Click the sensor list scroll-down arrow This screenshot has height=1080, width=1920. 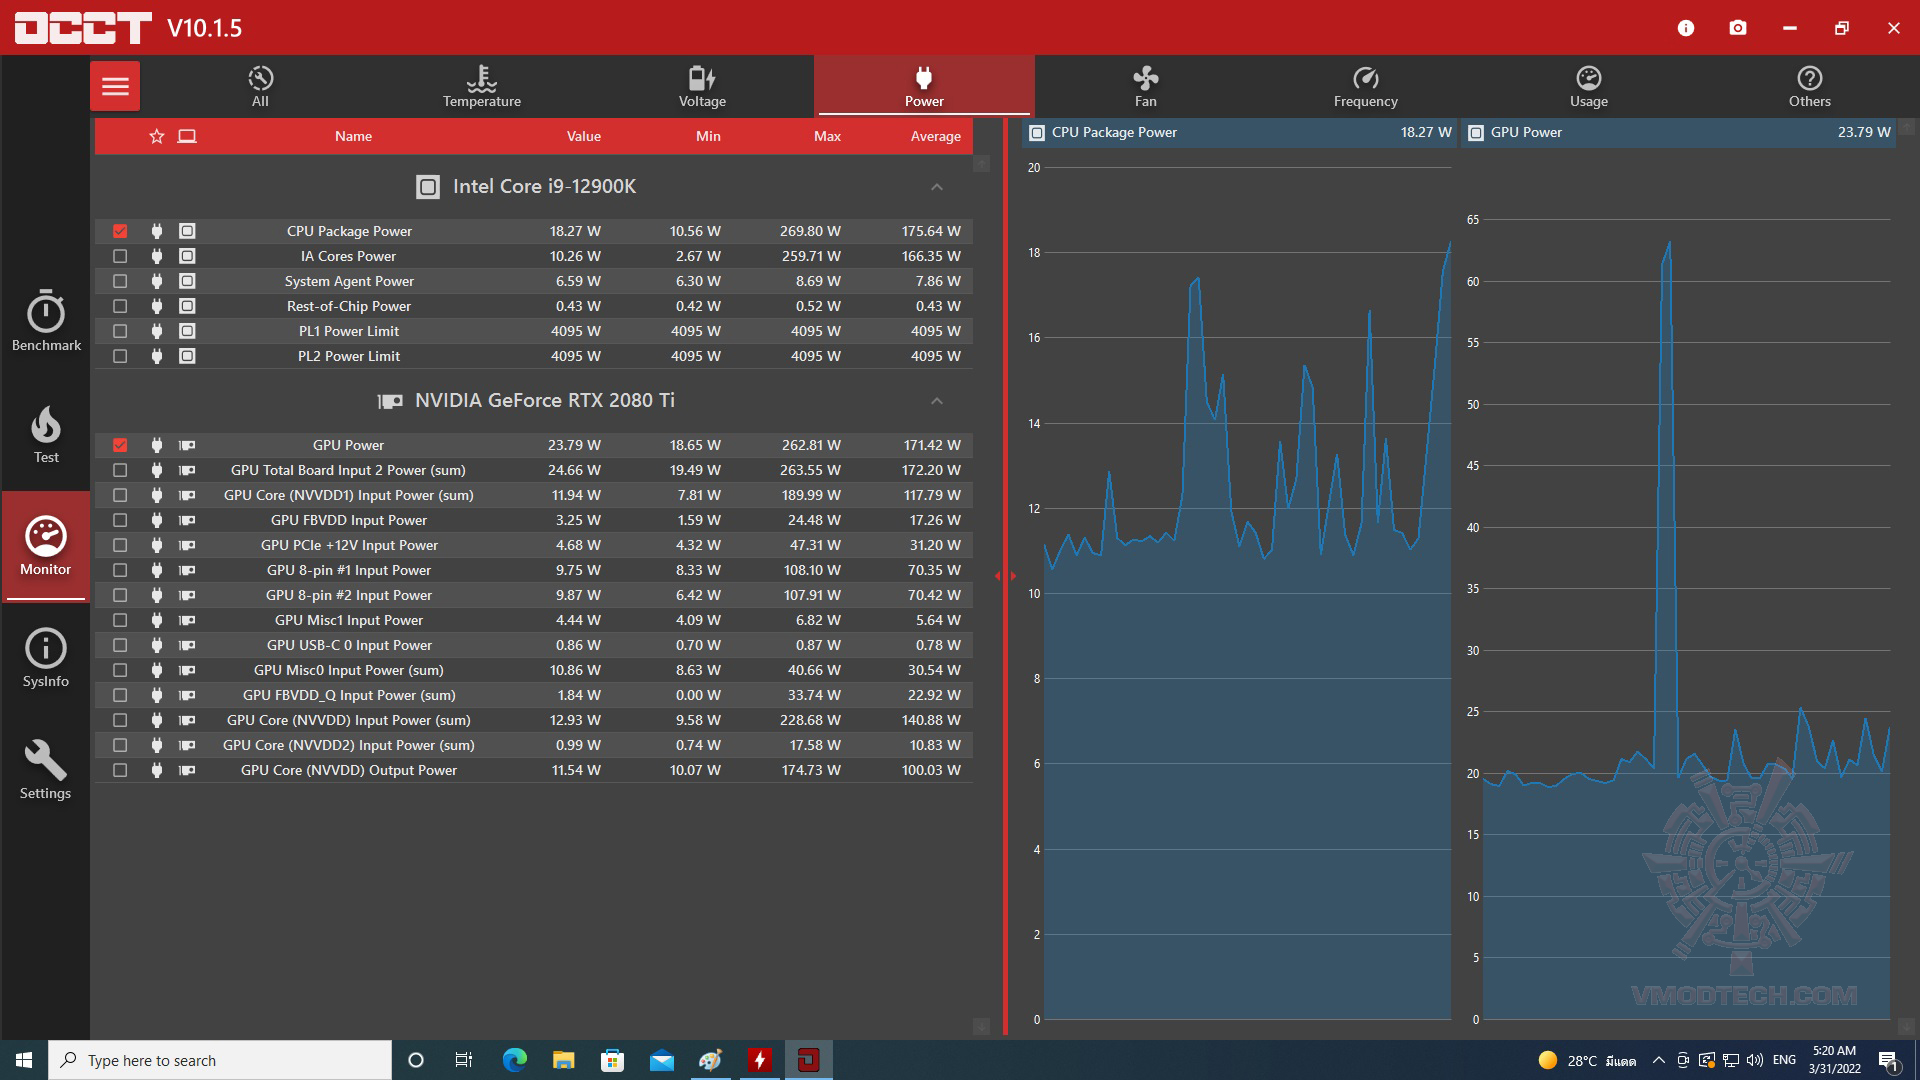click(x=981, y=1026)
